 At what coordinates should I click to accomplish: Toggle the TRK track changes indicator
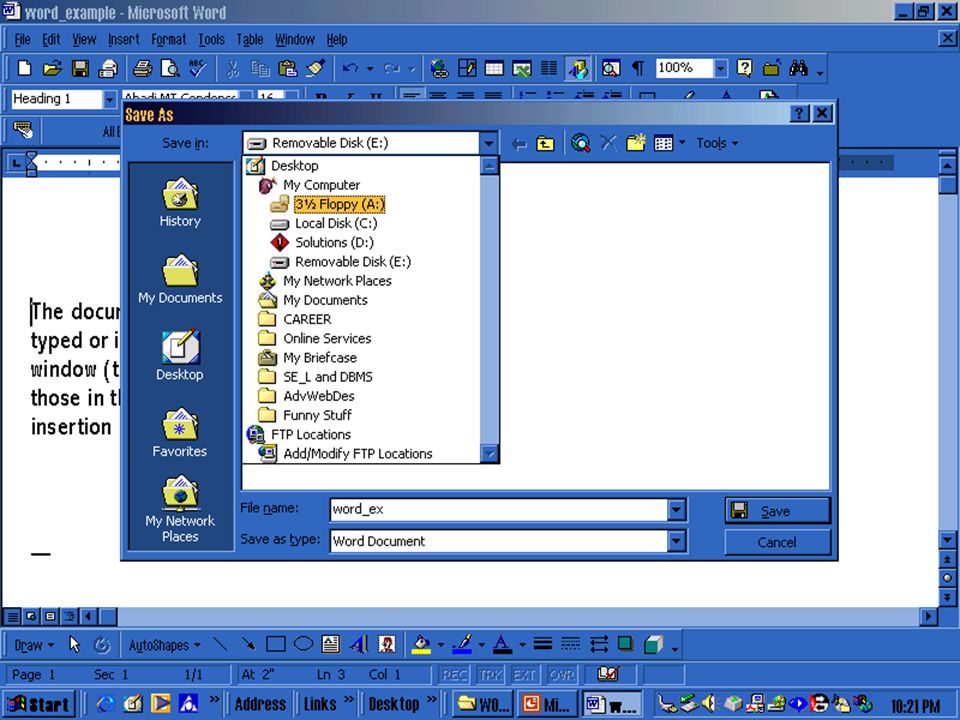(x=490, y=675)
